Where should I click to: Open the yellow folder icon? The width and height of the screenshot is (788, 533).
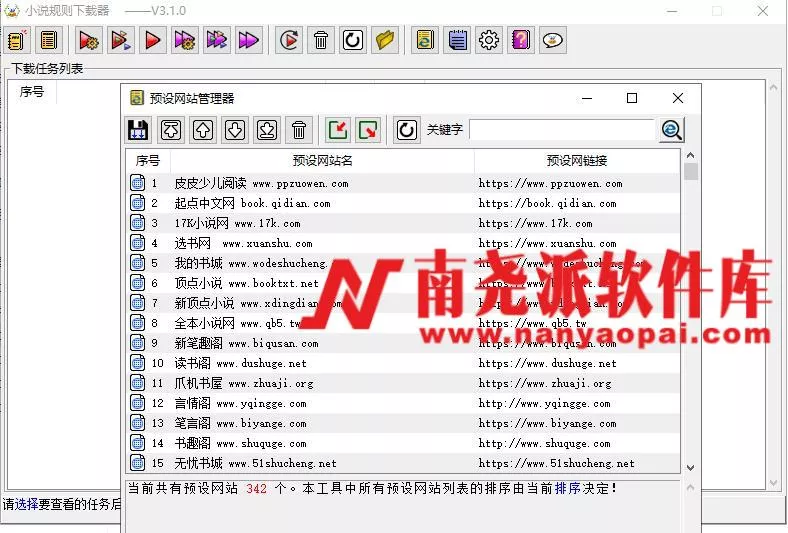point(384,40)
